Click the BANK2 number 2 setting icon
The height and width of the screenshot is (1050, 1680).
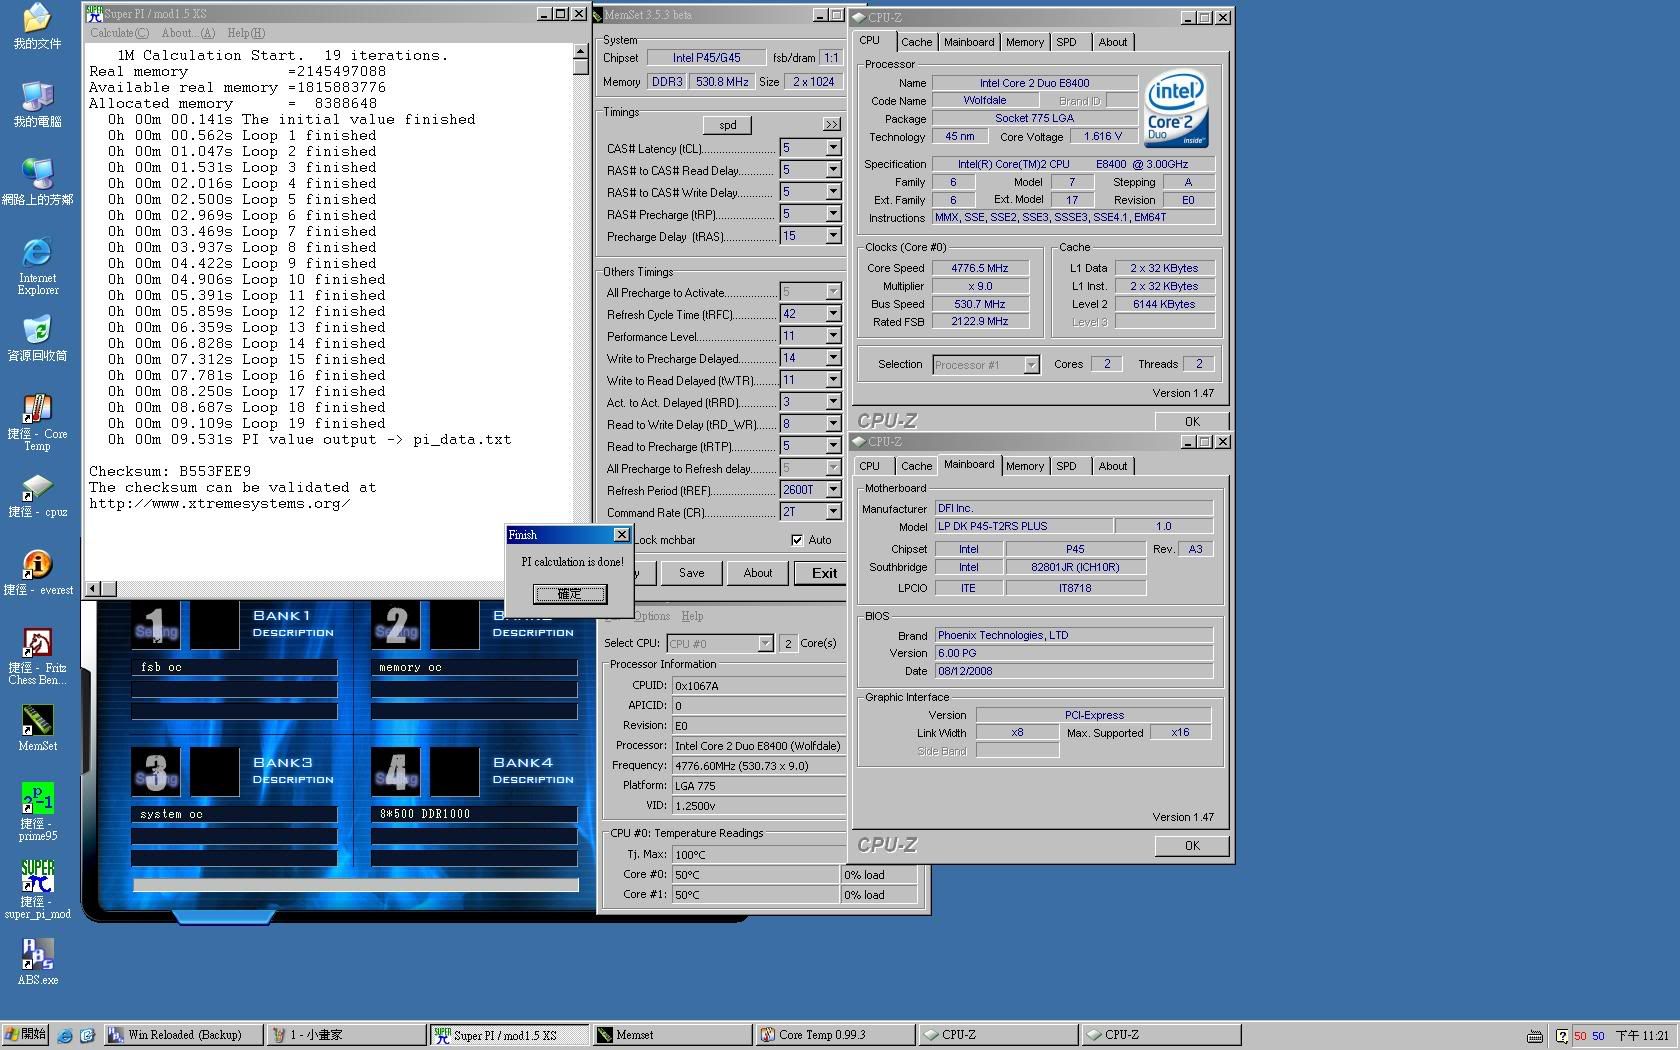(395, 625)
